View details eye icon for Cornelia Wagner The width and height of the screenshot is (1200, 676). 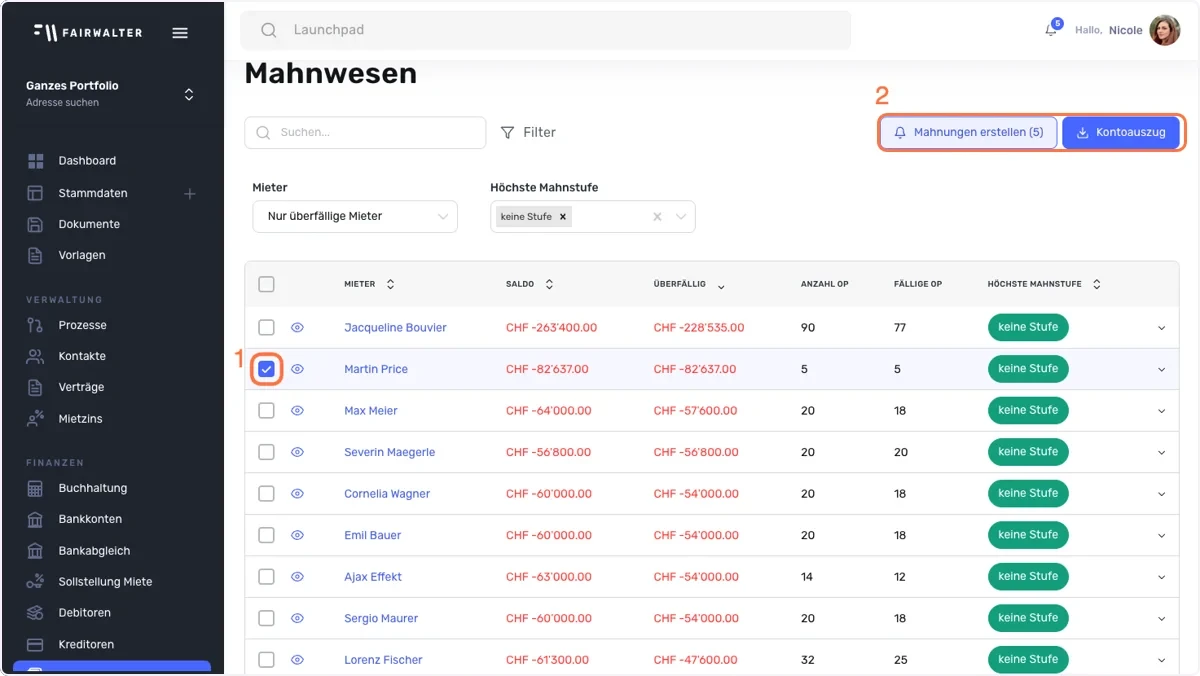(297, 493)
